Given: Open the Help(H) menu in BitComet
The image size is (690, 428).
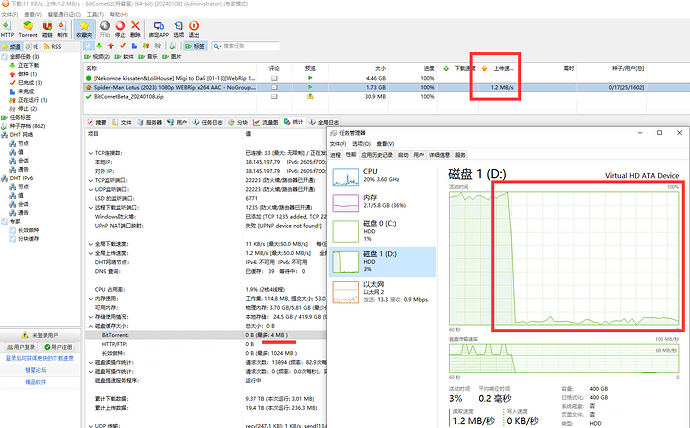Looking at the screenshot, I should (118, 15).
